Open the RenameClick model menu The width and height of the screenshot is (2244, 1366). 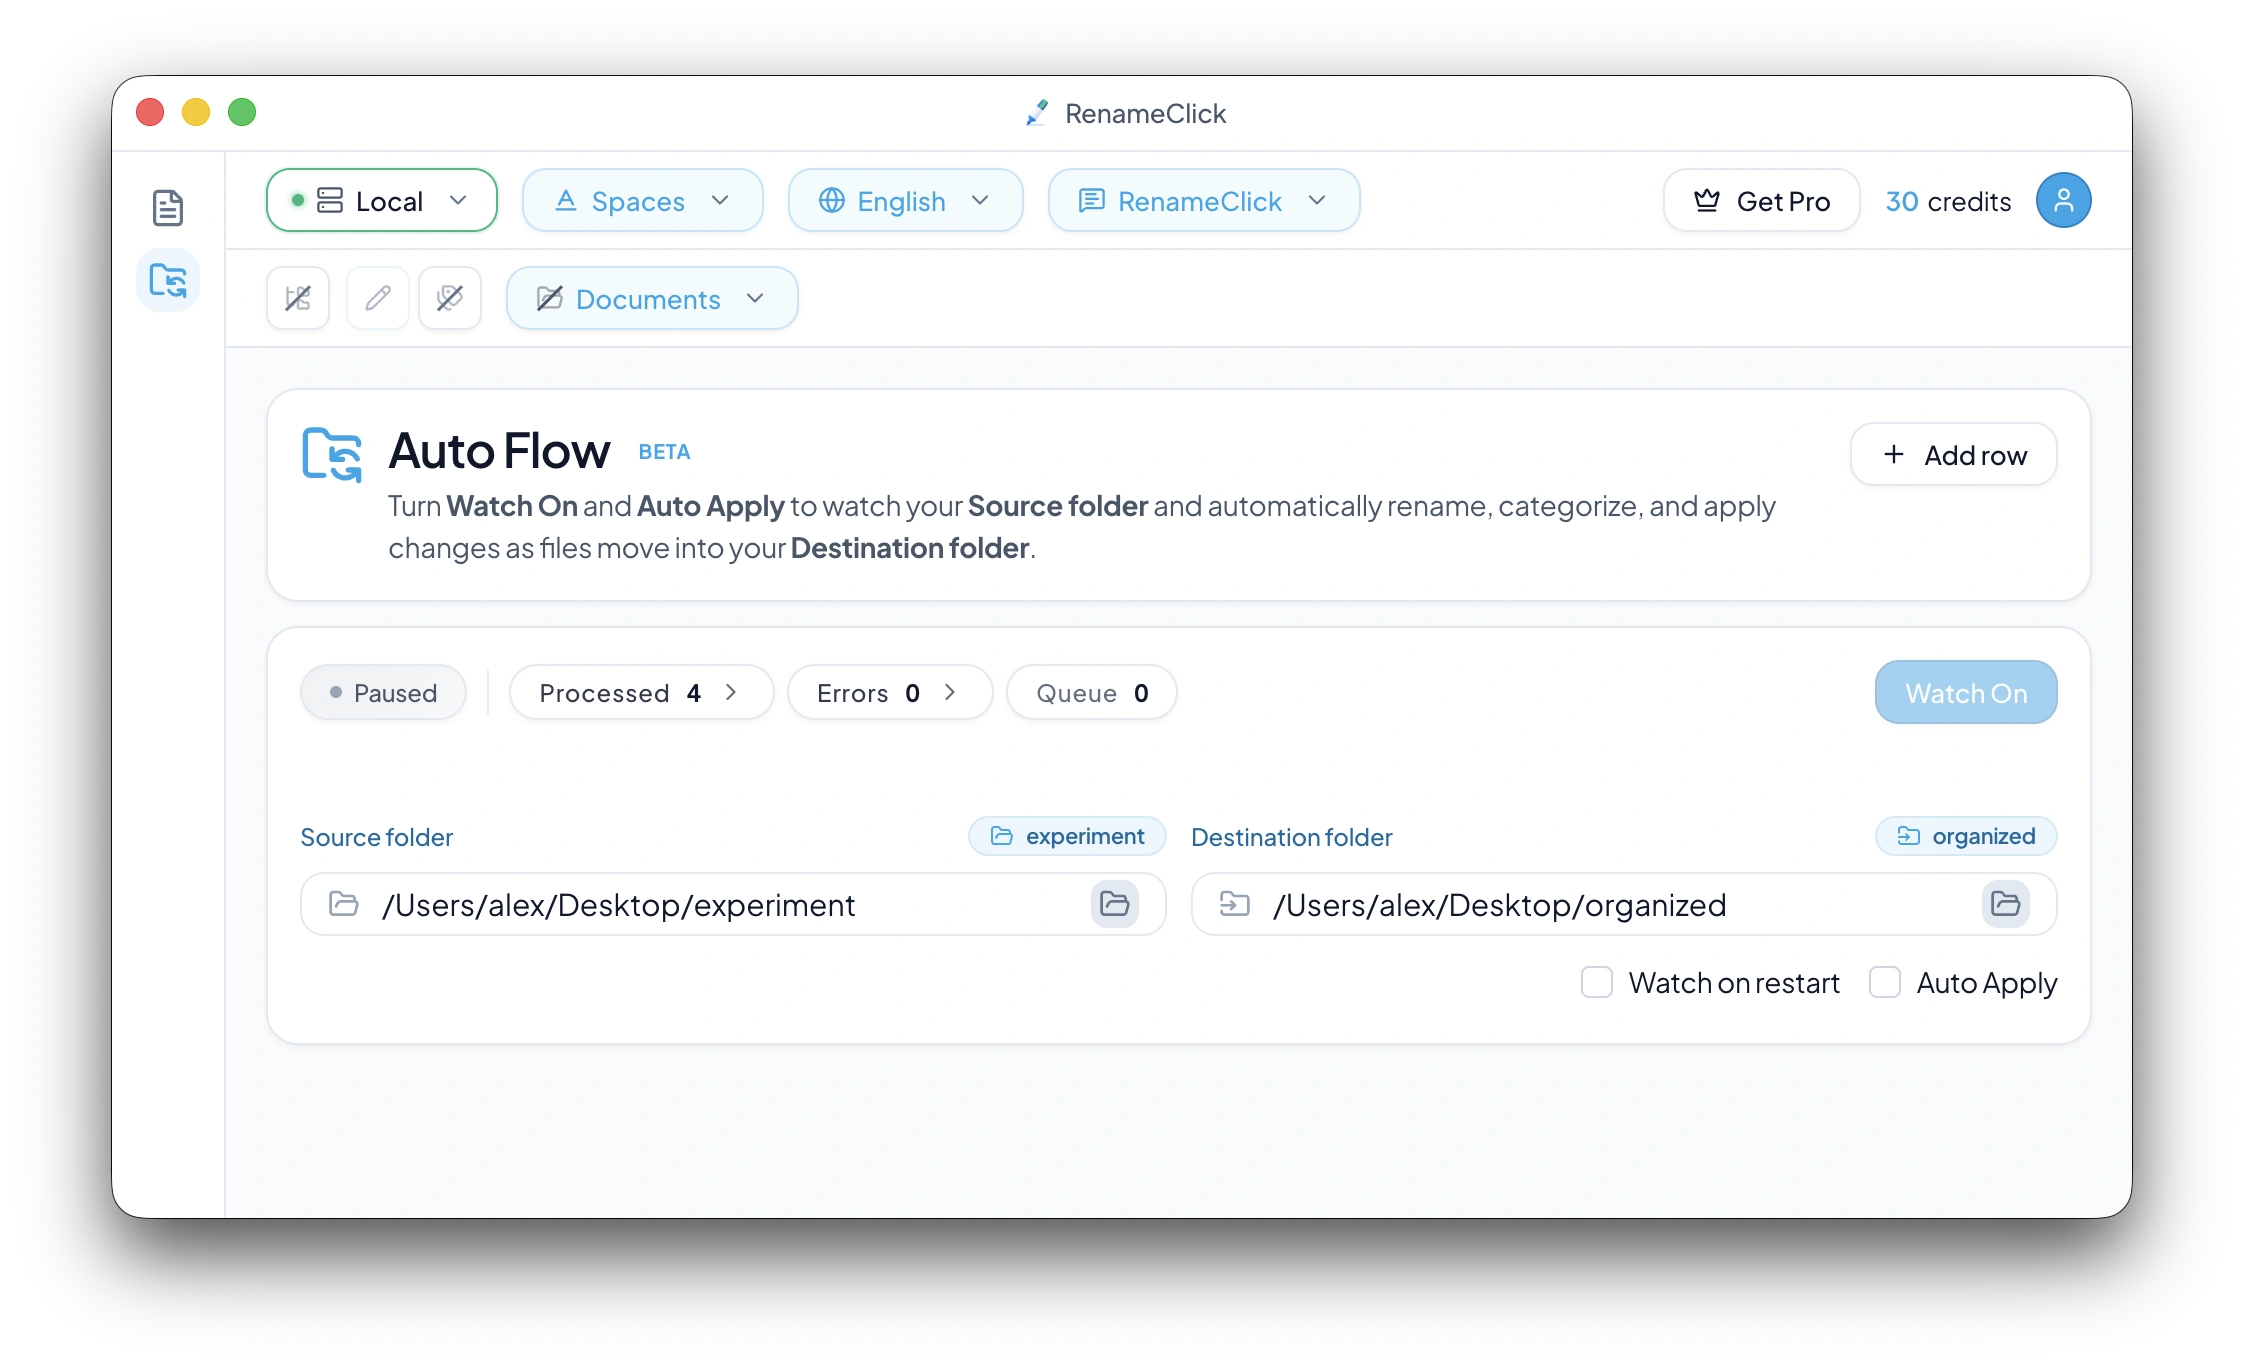[1202, 200]
